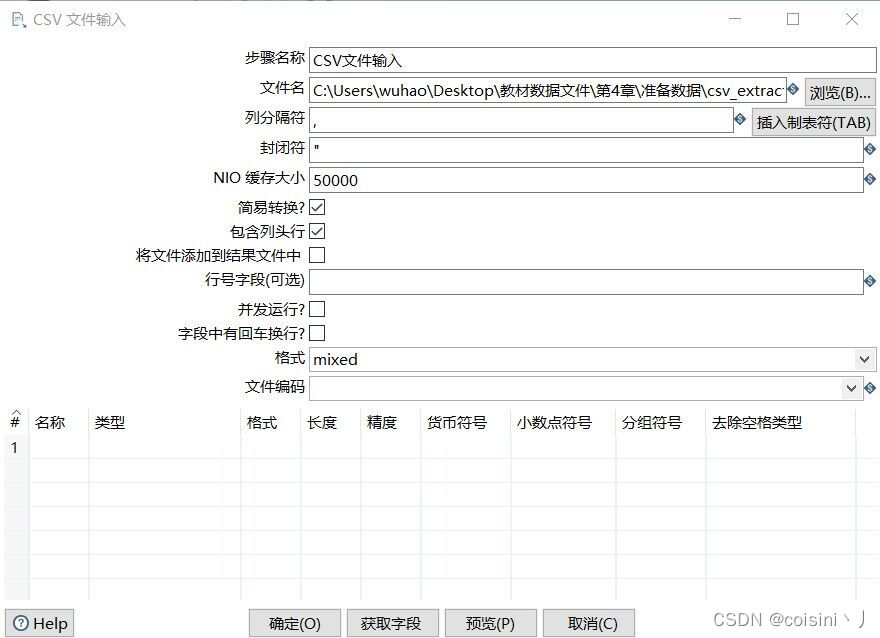Click the 获取字段 button
Viewport: 880px width, 638px height.
tap(392, 622)
